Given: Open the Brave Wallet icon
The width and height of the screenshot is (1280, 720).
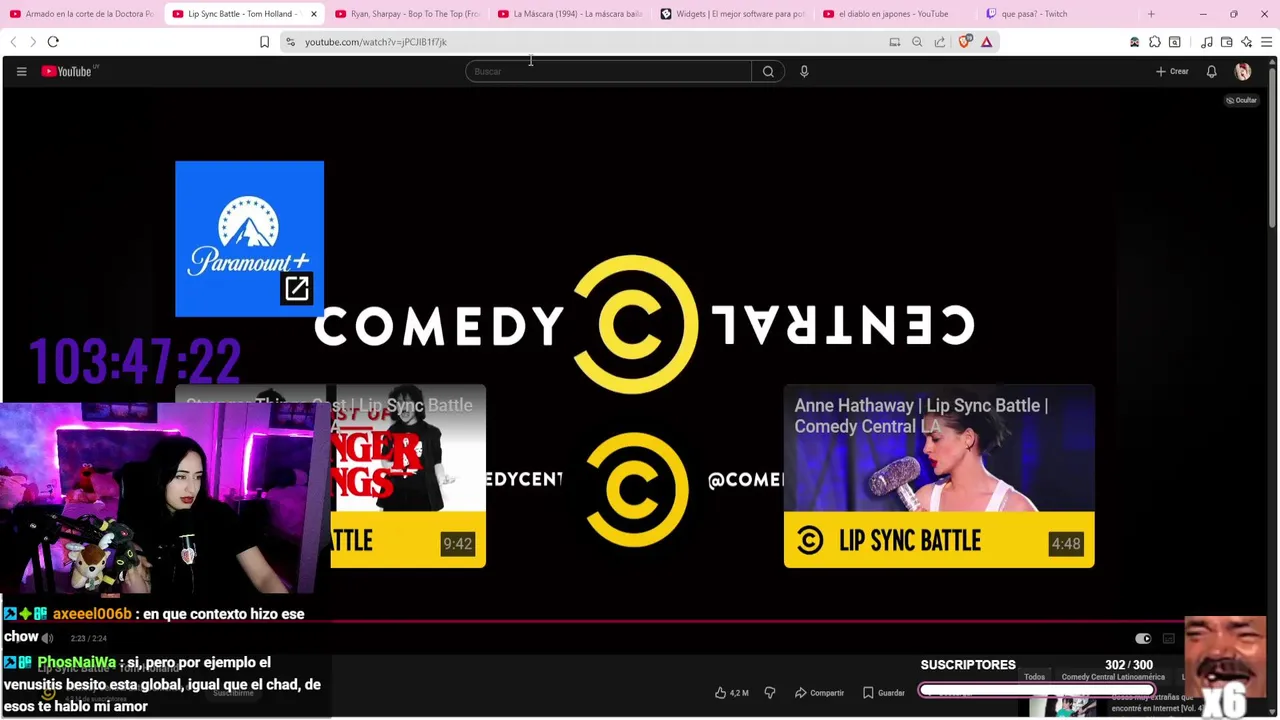Looking at the screenshot, I should click(1227, 42).
